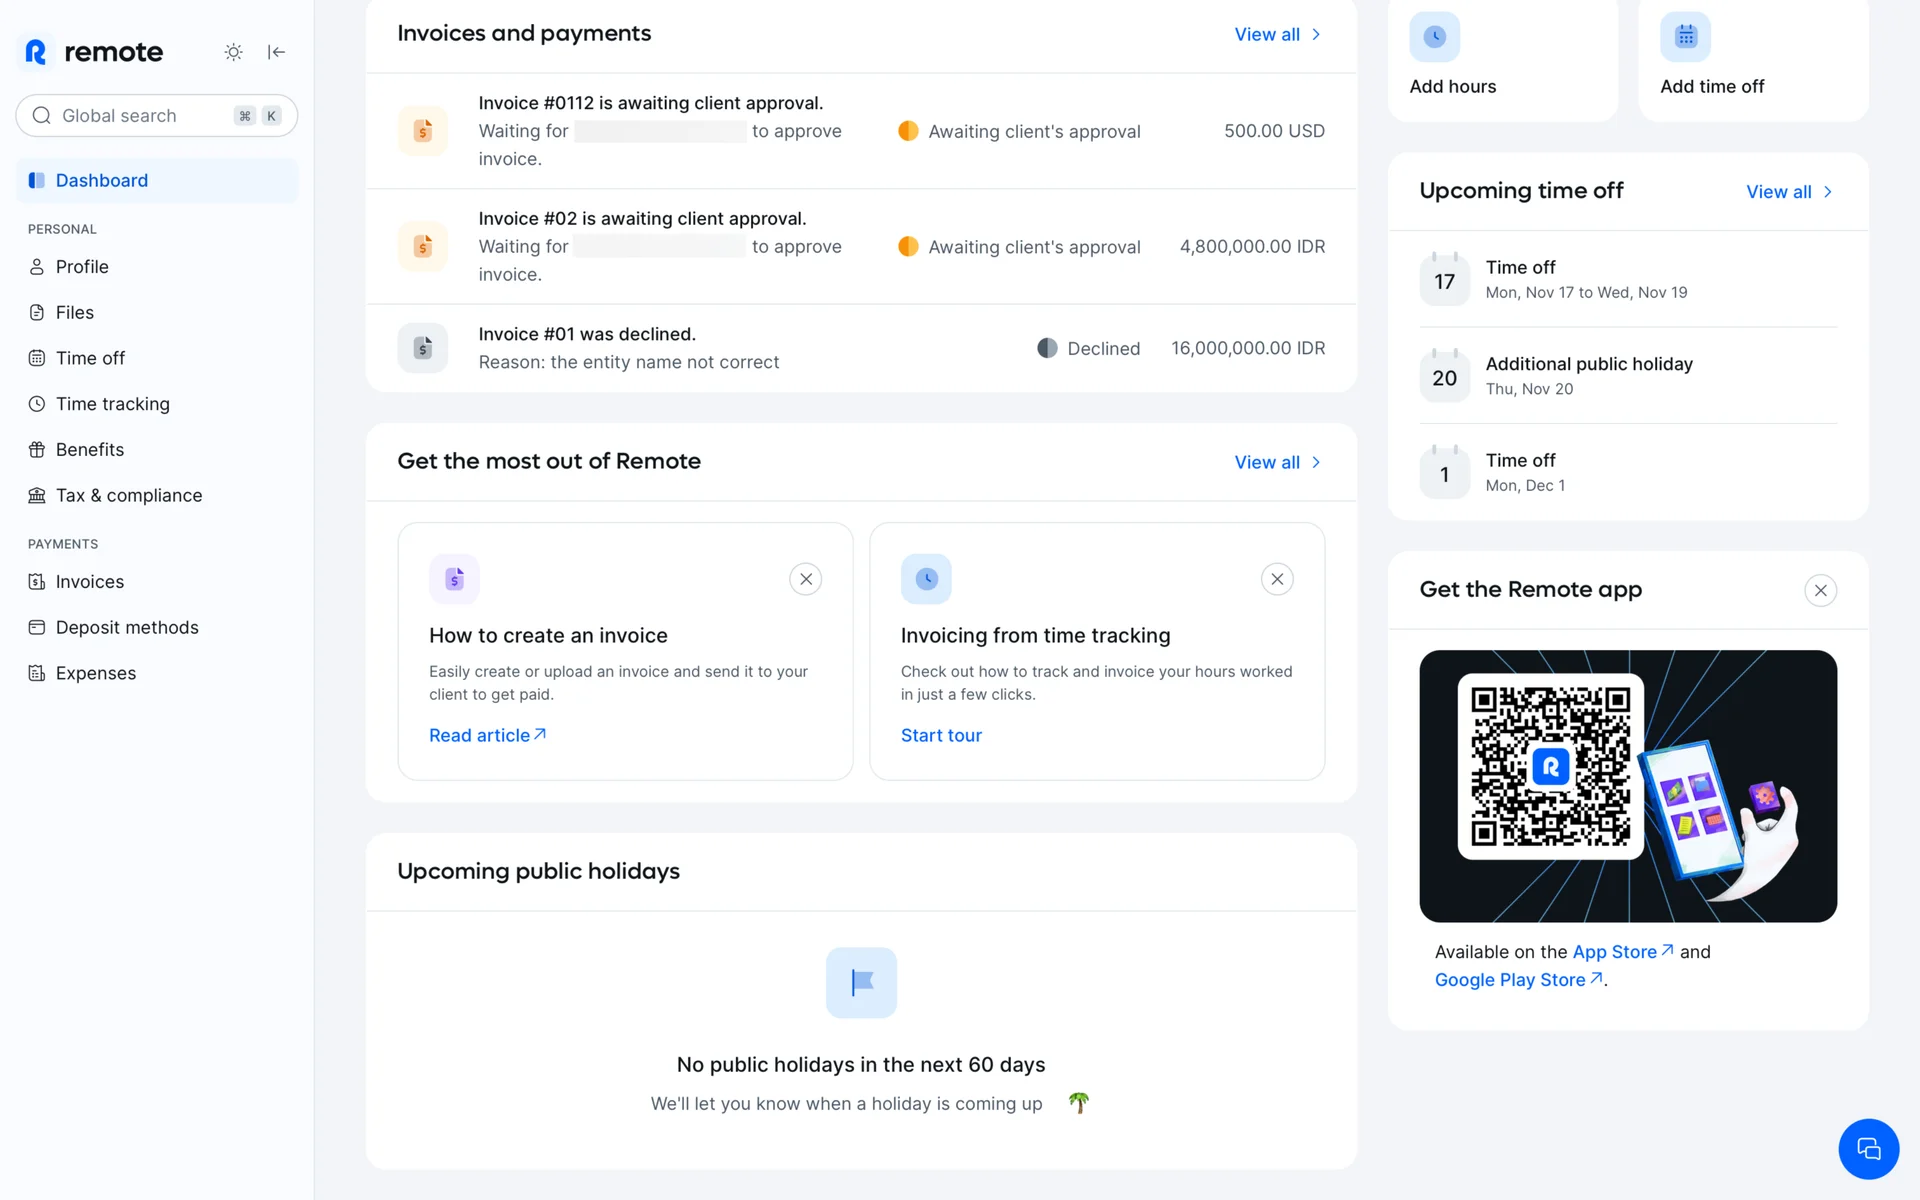
Task: Dismiss the Invoicing from time tracking card
Action: pos(1277,579)
